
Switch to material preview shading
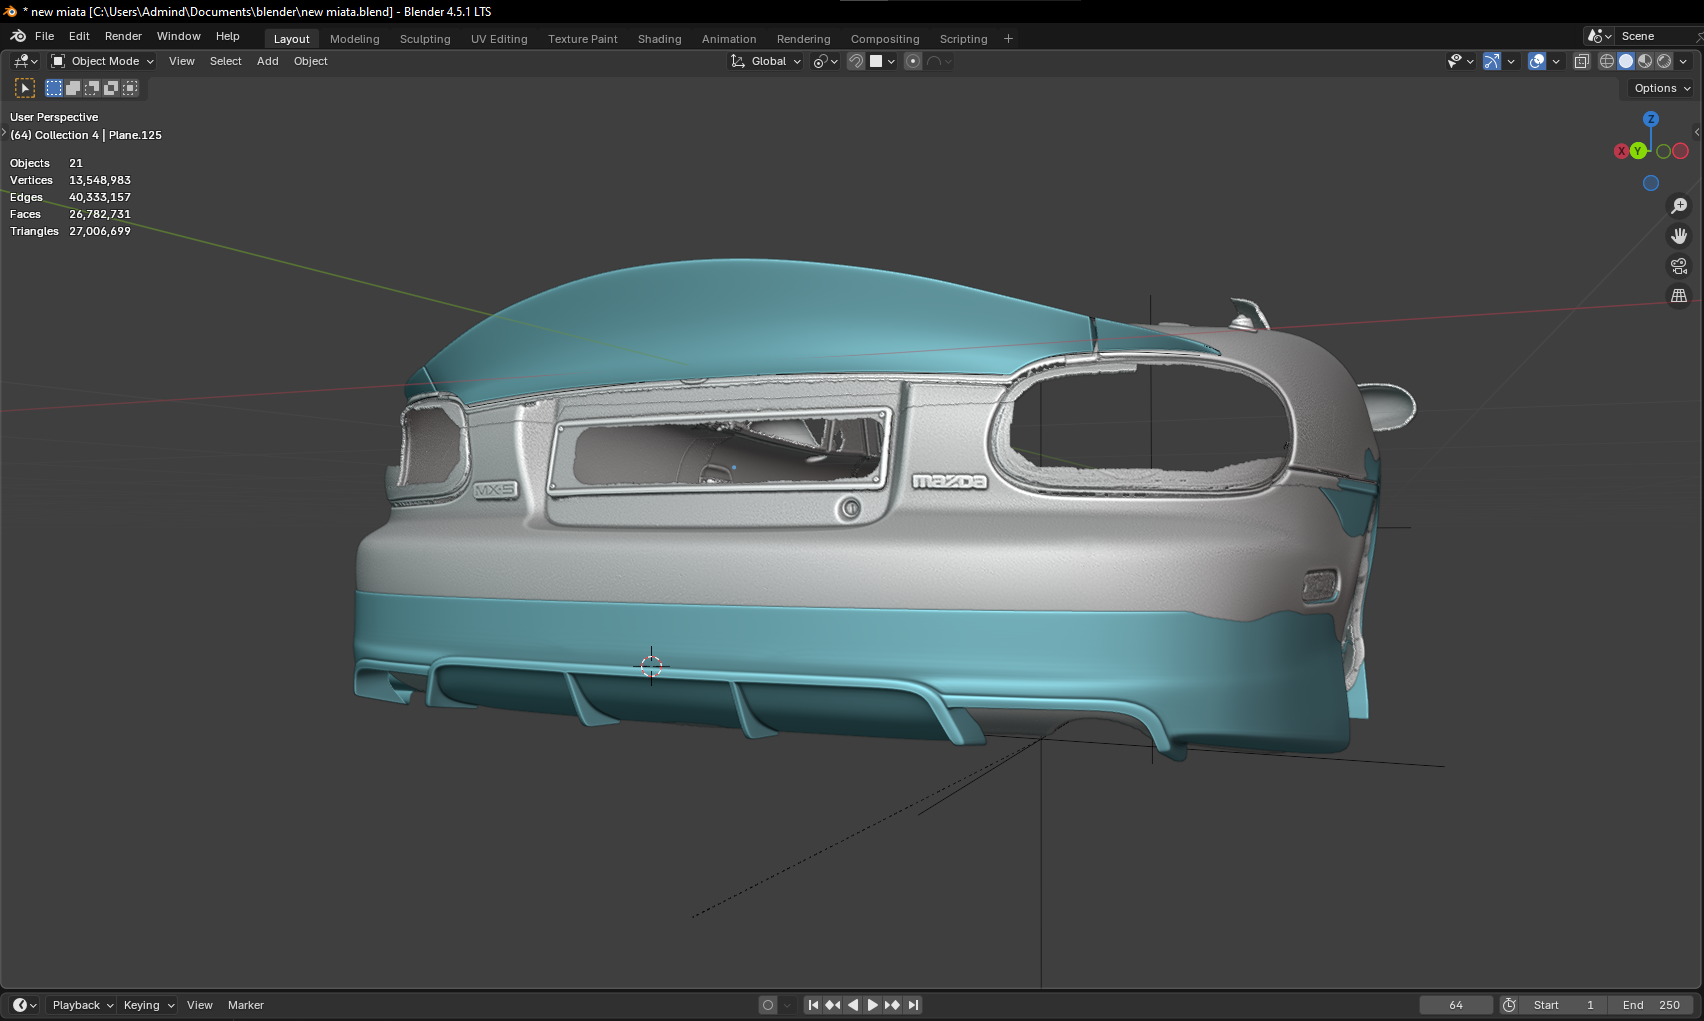[x=1645, y=61]
